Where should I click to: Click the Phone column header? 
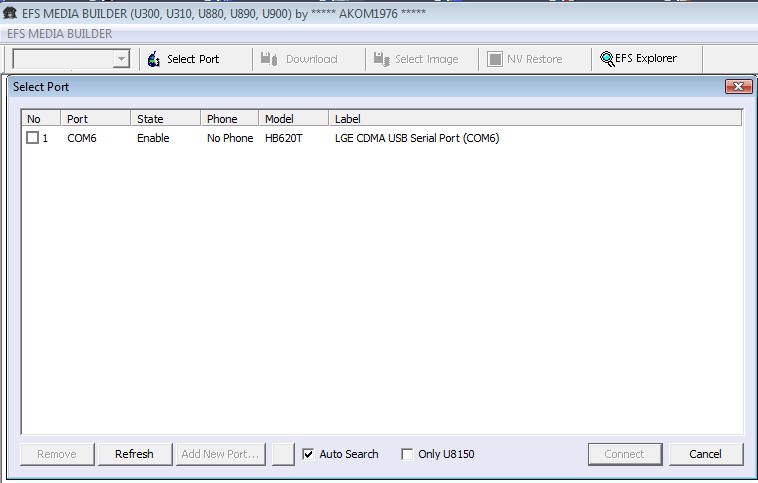[x=230, y=118]
